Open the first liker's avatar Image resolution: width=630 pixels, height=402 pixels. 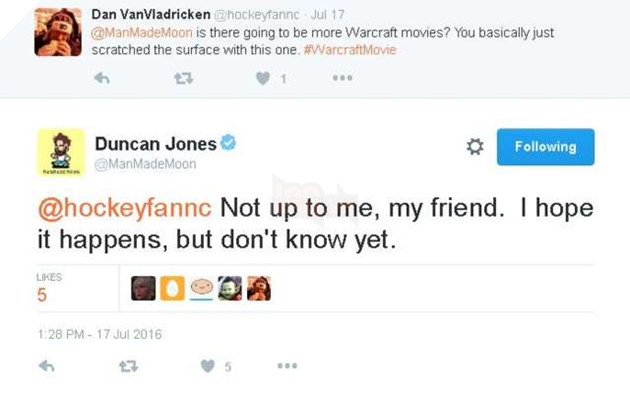[x=143, y=288]
